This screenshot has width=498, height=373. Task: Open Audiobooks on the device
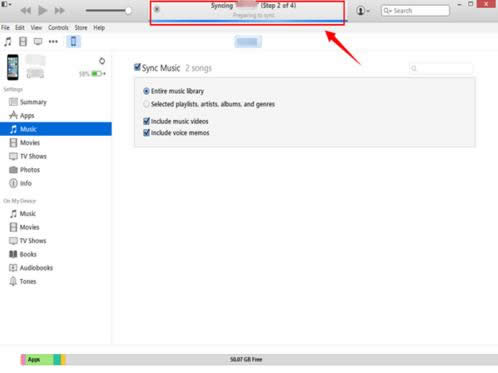click(56, 268)
